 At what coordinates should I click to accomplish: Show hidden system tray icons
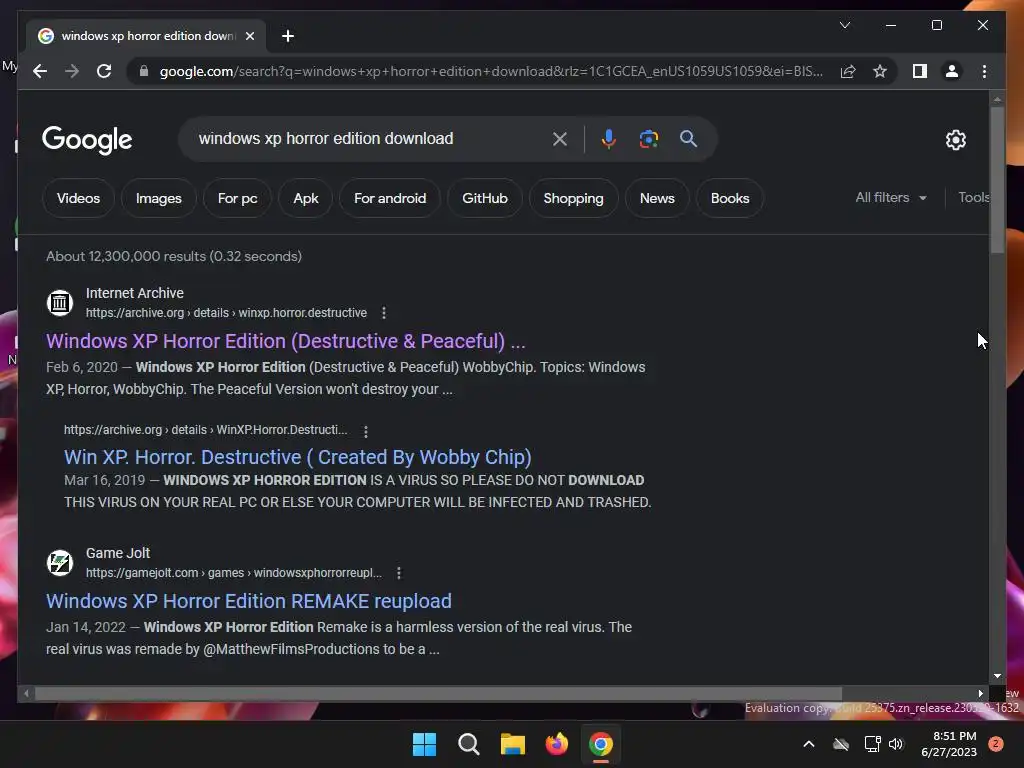click(x=808, y=744)
